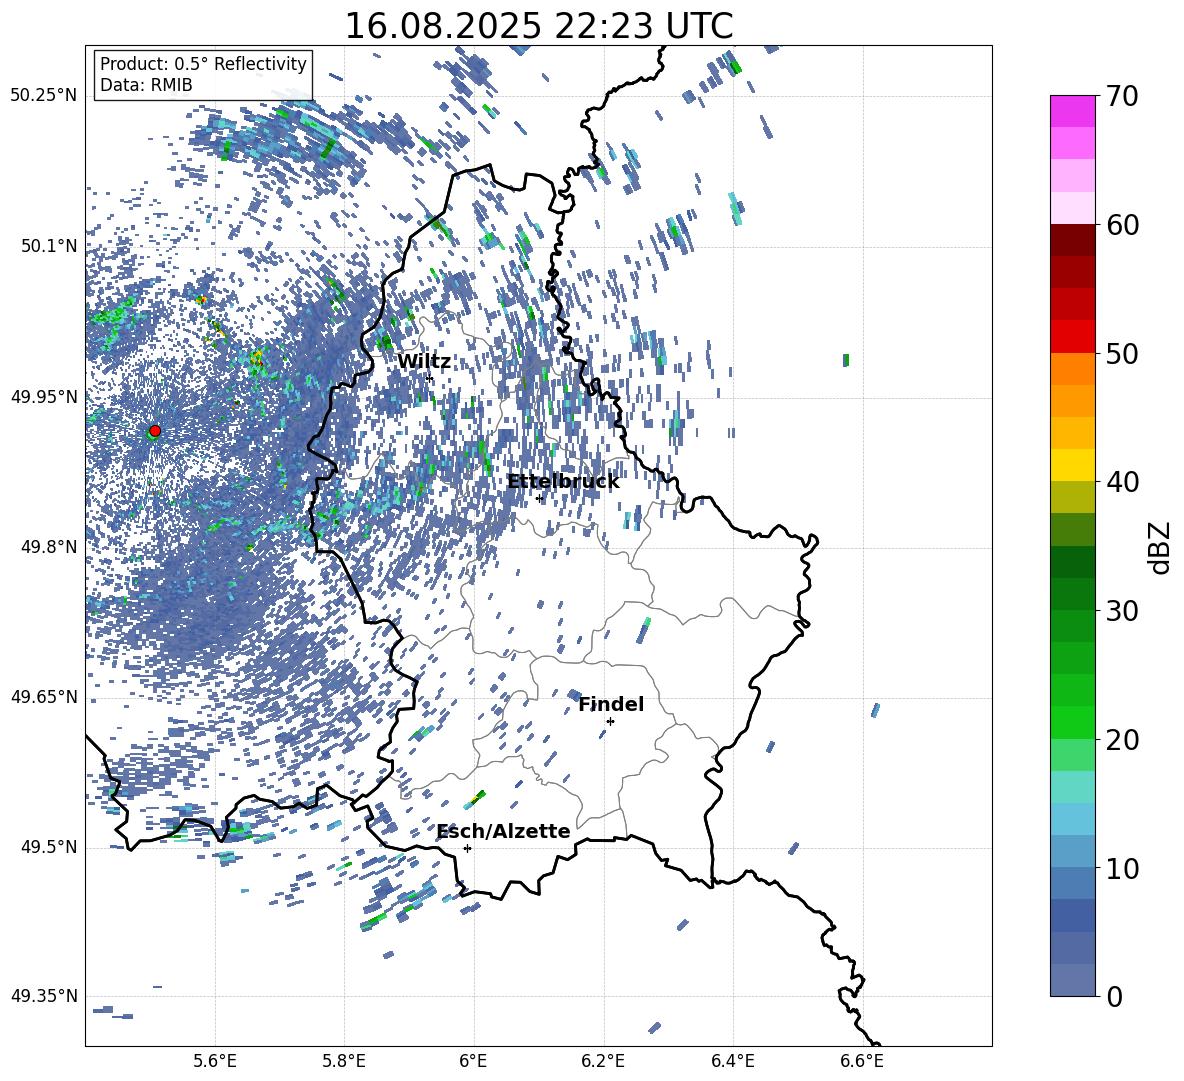Click the Ettelbruck cross marker
This screenshot has height=1081, width=1184.
pos(539,498)
